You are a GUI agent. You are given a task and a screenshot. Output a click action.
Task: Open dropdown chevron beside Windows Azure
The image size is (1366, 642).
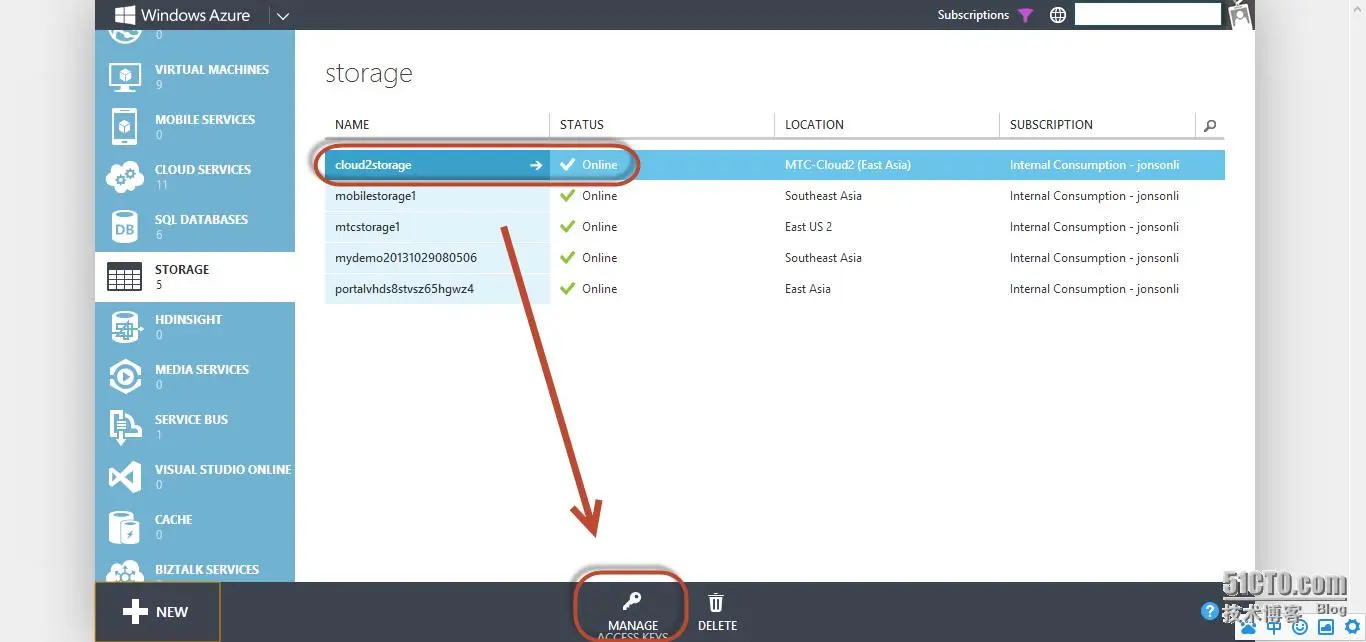pos(282,16)
